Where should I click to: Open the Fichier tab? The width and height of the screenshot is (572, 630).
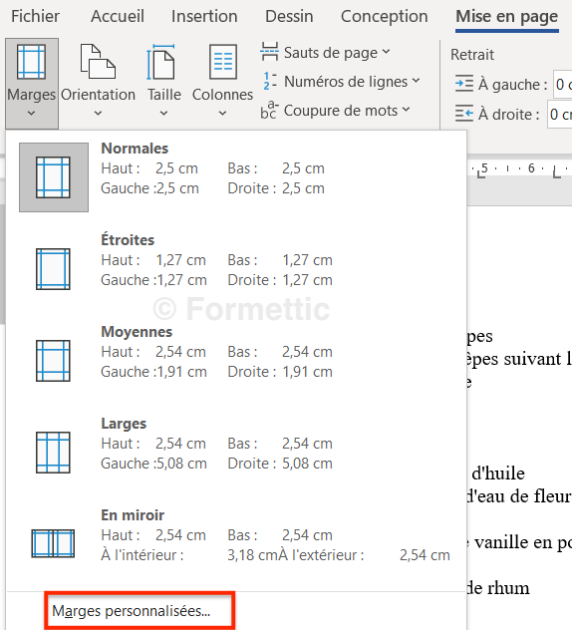(x=35, y=16)
